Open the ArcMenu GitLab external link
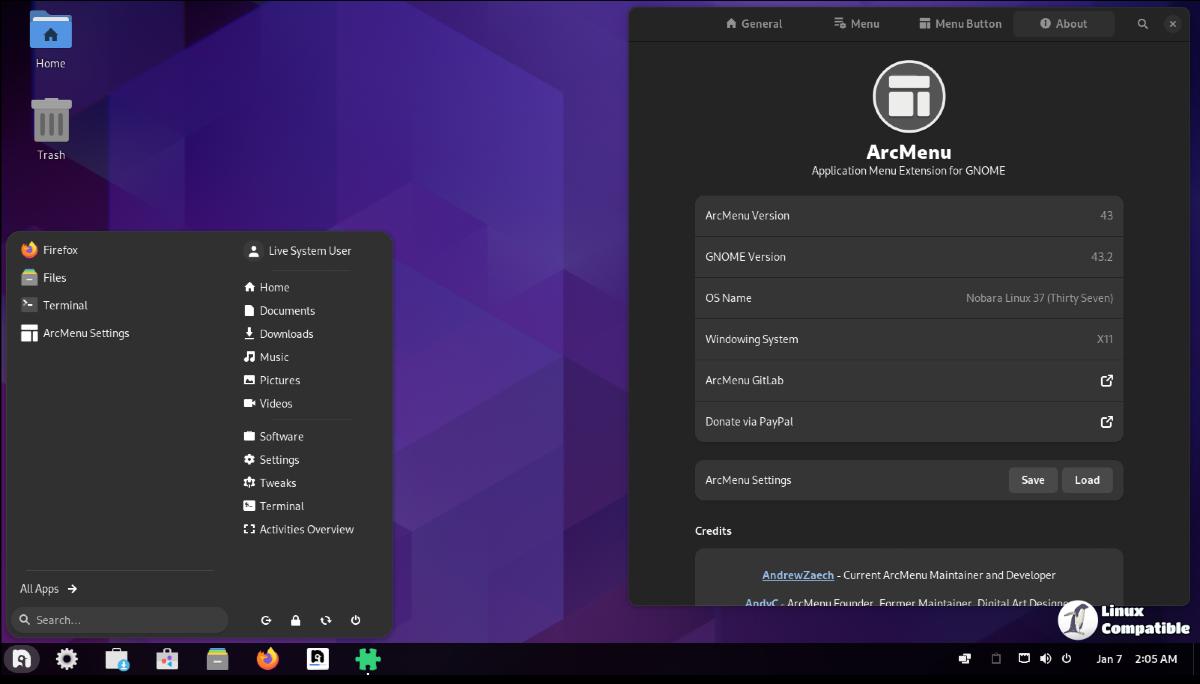 [1106, 381]
